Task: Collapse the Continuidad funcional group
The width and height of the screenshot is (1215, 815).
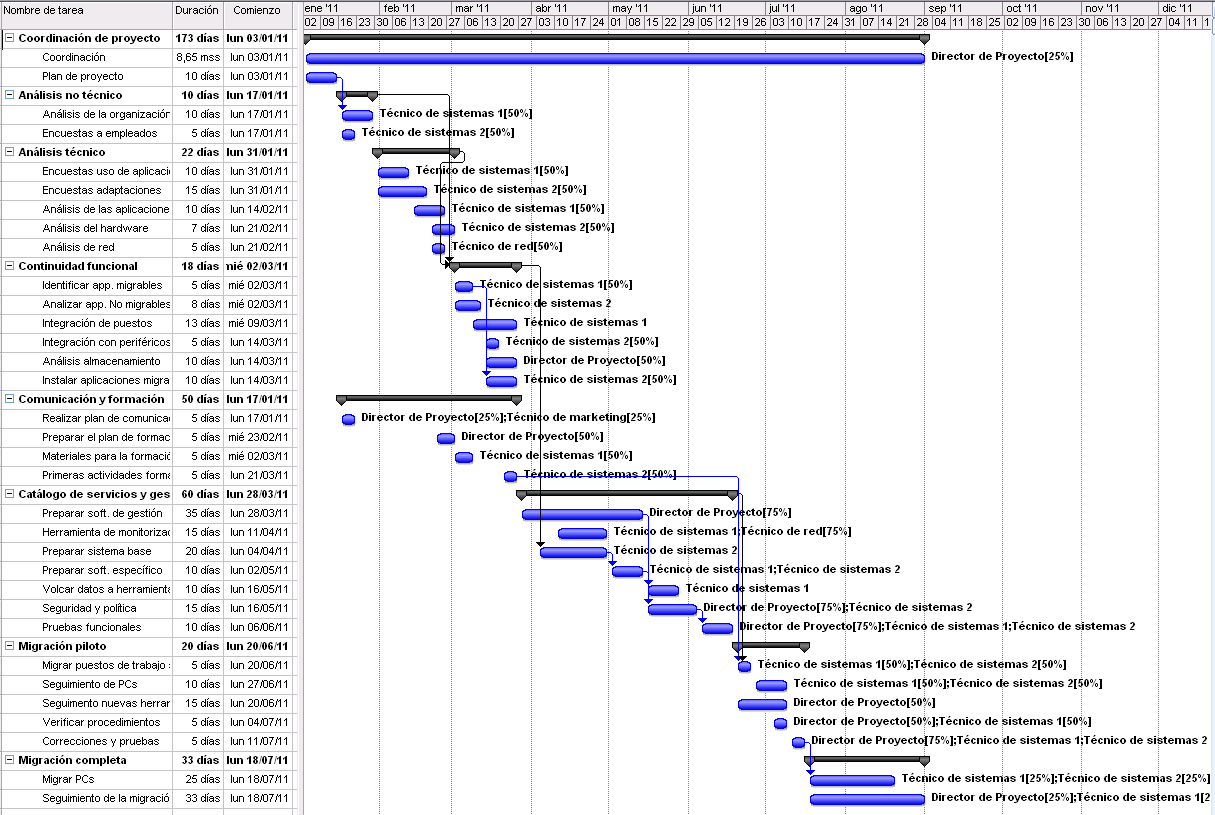Action: [x=9, y=266]
